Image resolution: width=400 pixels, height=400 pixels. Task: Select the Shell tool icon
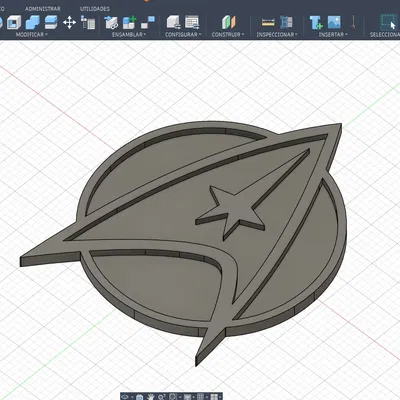pos(14,23)
